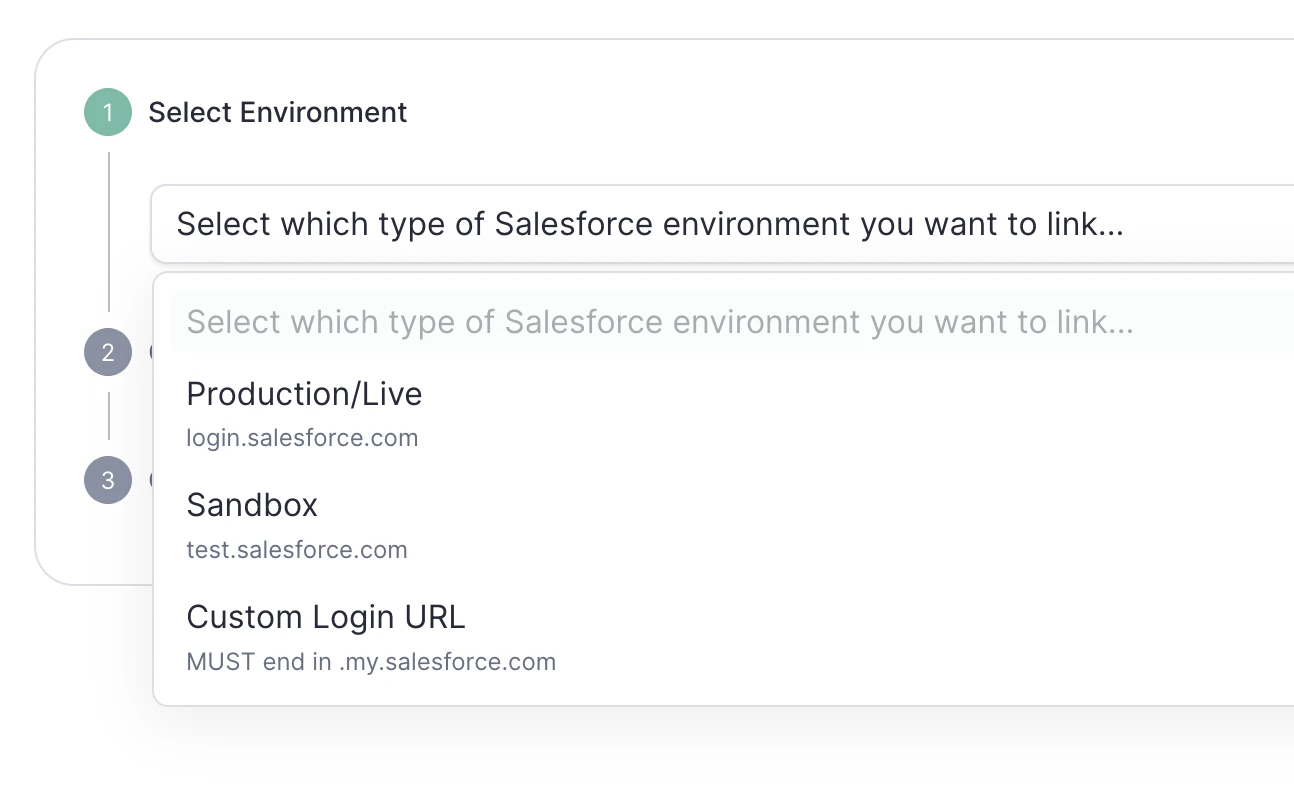Click the partially hidden step 3 label
Screen dimensions: 1294x790
pyautogui.click(x=151, y=480)
